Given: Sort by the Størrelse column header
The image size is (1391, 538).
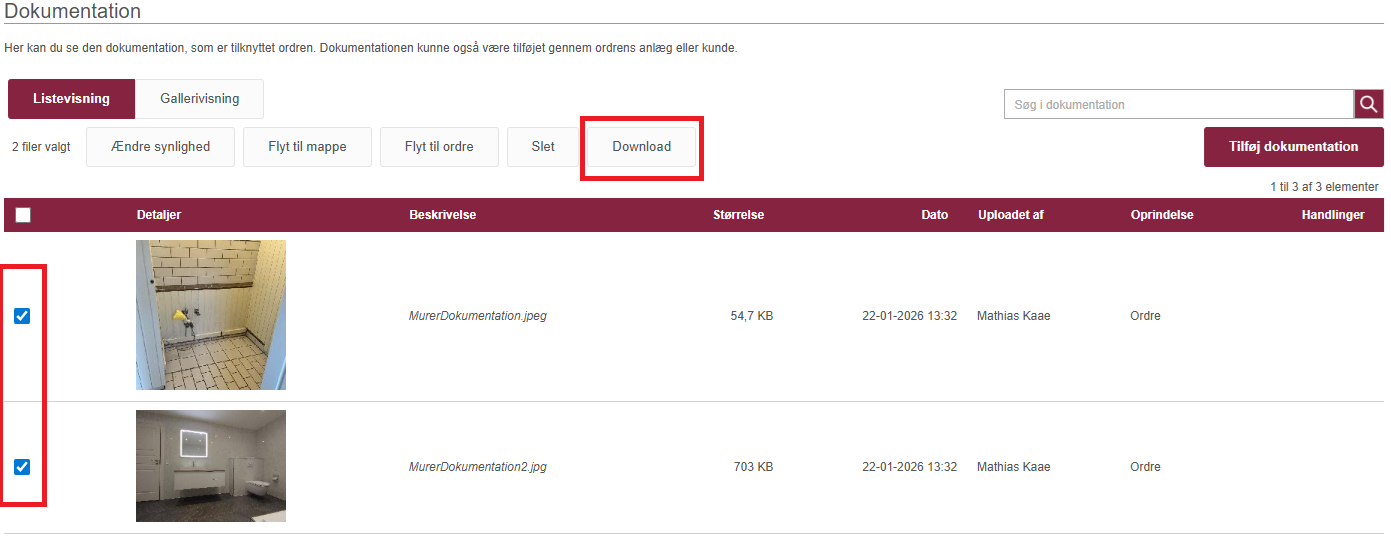Looking at the screenshot, I should (738, 215).
